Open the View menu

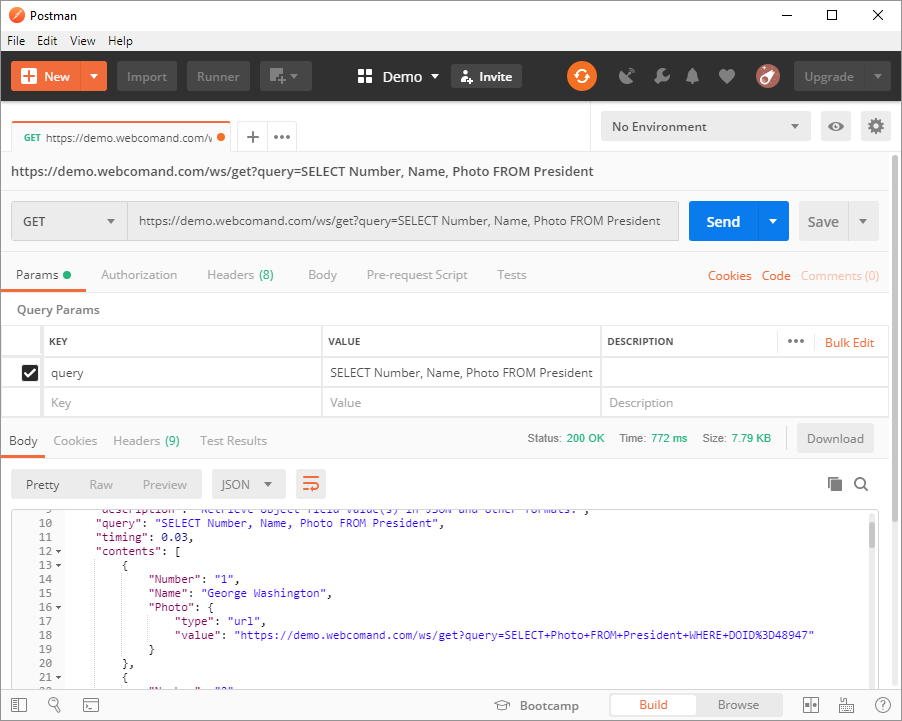(x=83, y=41)
